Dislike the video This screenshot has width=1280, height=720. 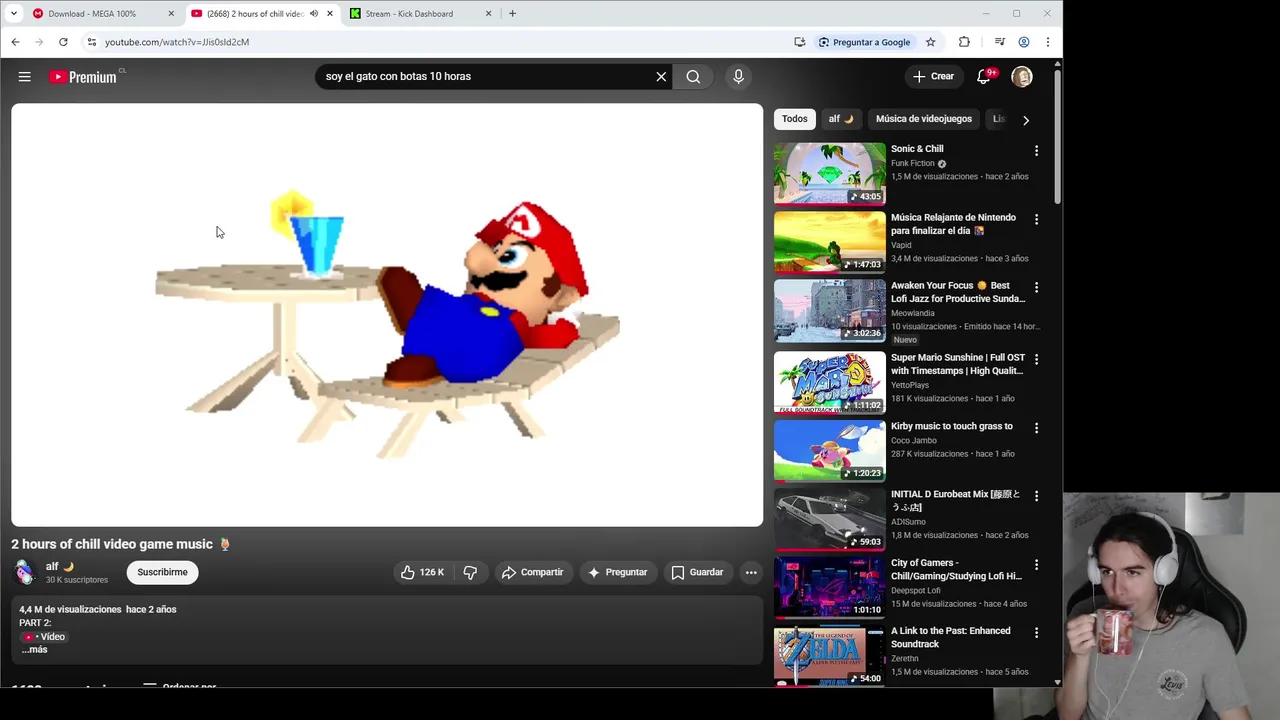[470, 572]
